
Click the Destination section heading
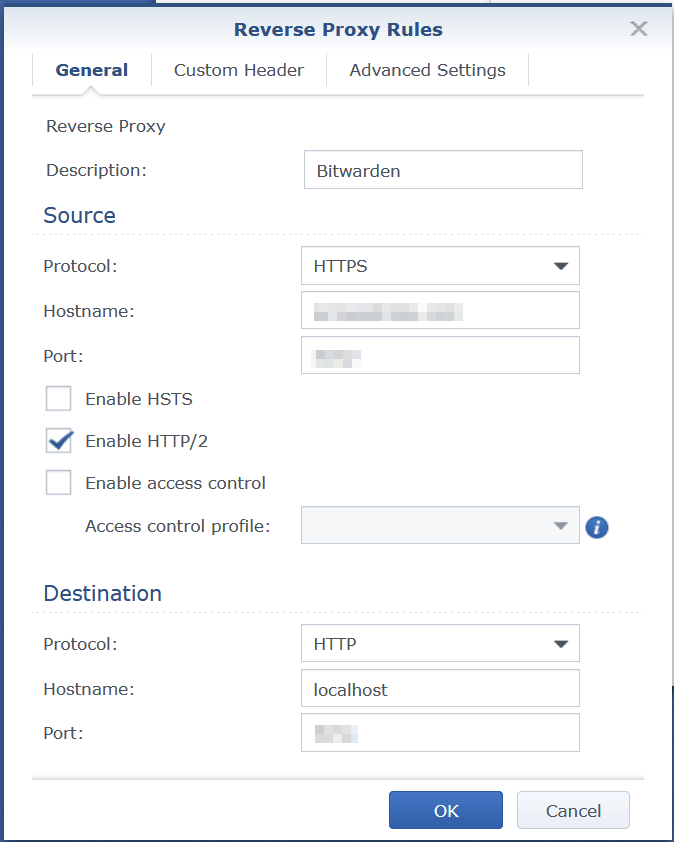point(103,593)
